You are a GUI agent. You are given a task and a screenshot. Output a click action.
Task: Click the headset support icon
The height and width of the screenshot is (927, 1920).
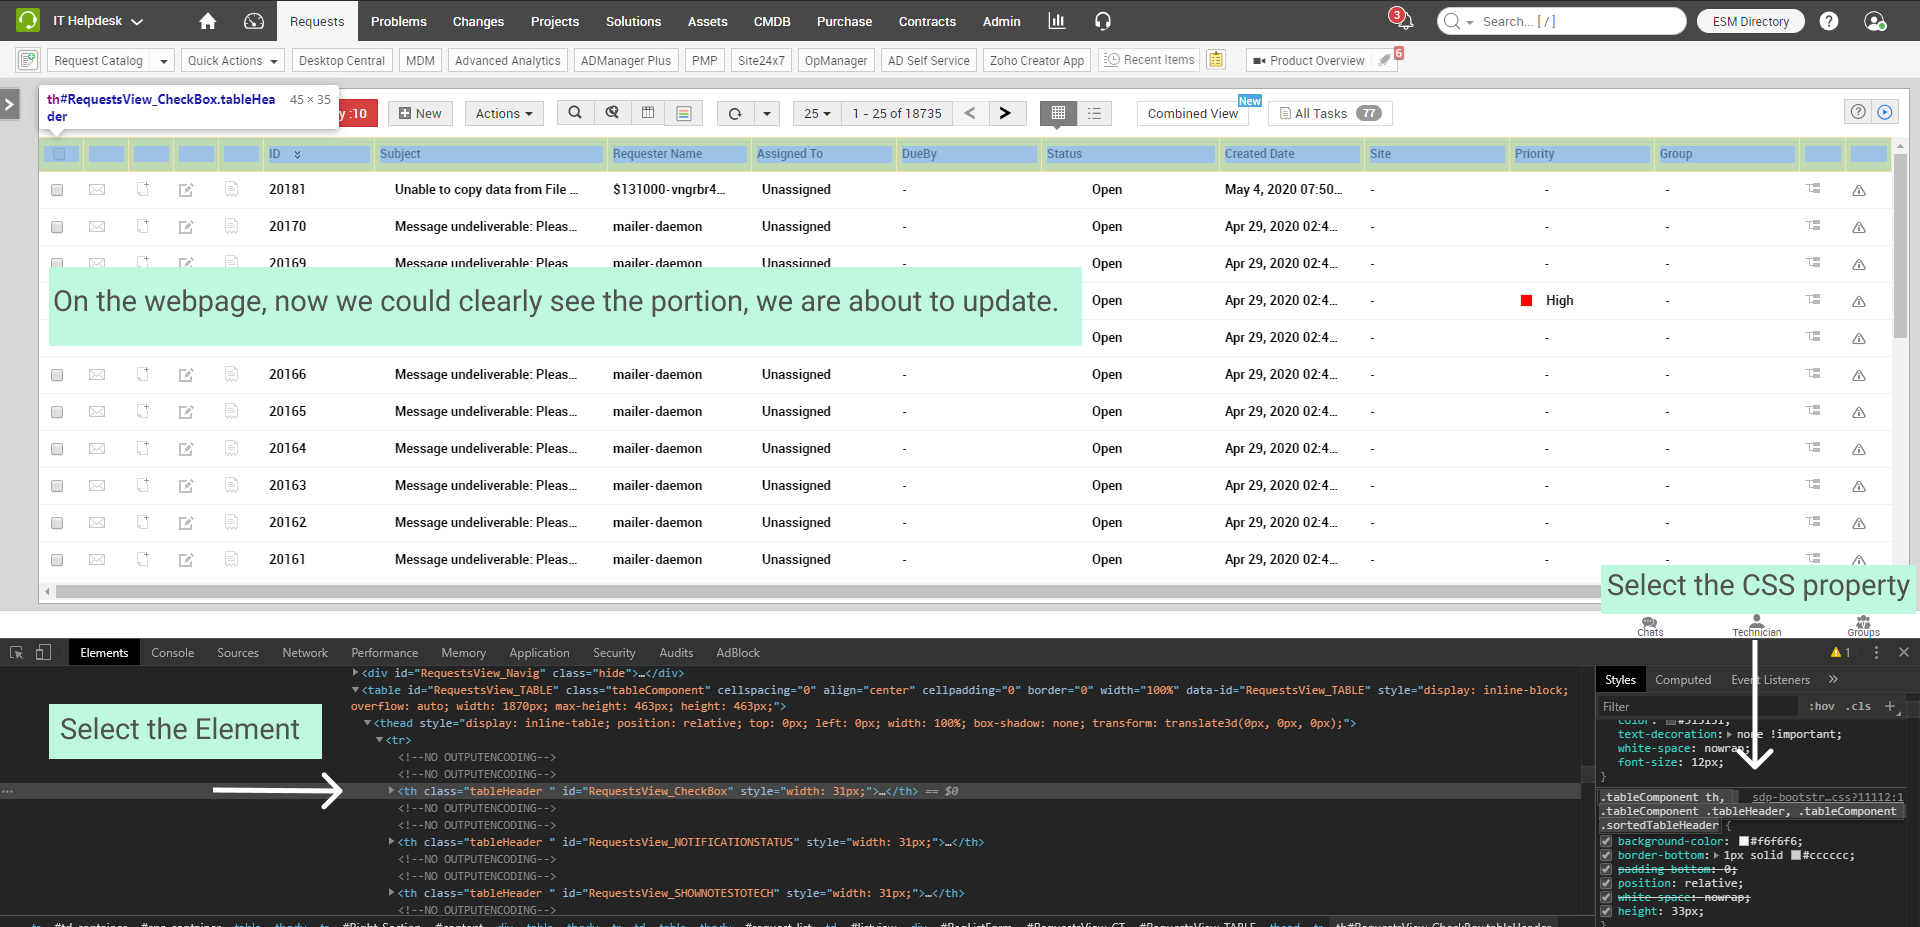[x=1102, y=21]
